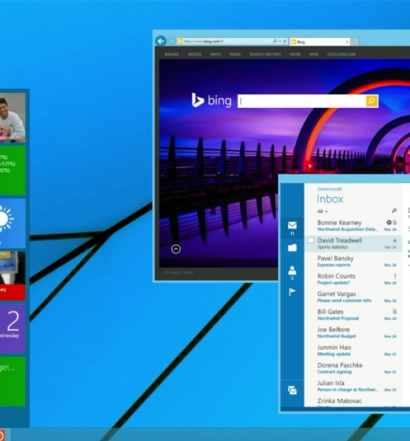
Task: Click the search icon in Mail Inbox
Action: point(394,211)
